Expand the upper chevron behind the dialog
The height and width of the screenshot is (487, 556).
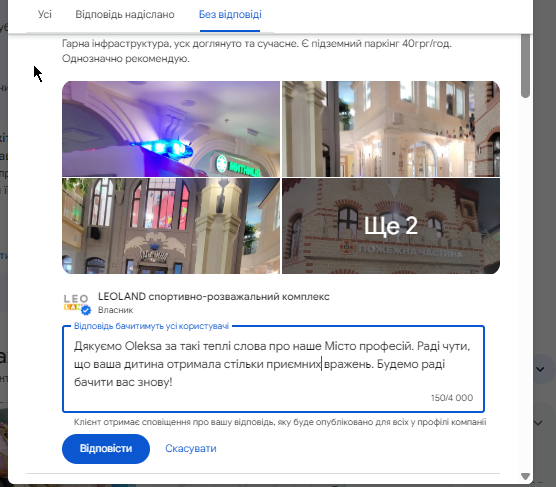[540, 369]
